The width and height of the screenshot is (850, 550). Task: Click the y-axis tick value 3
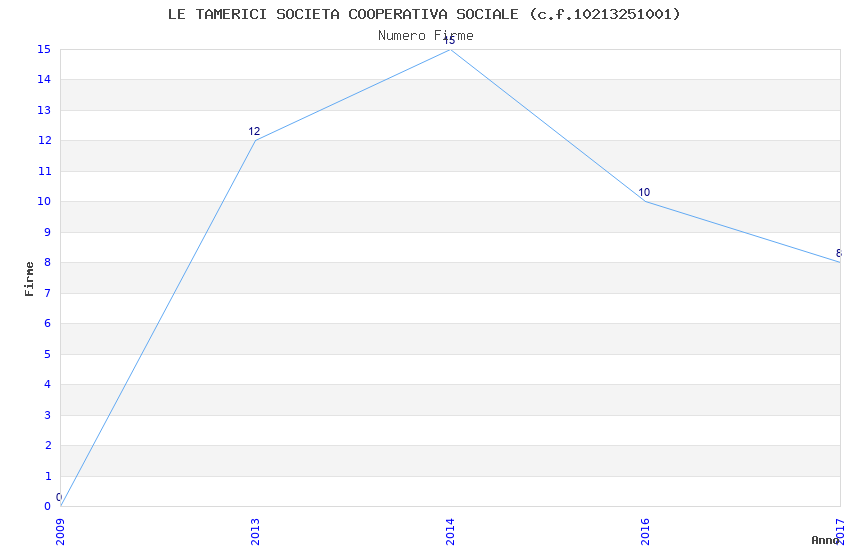48,415
